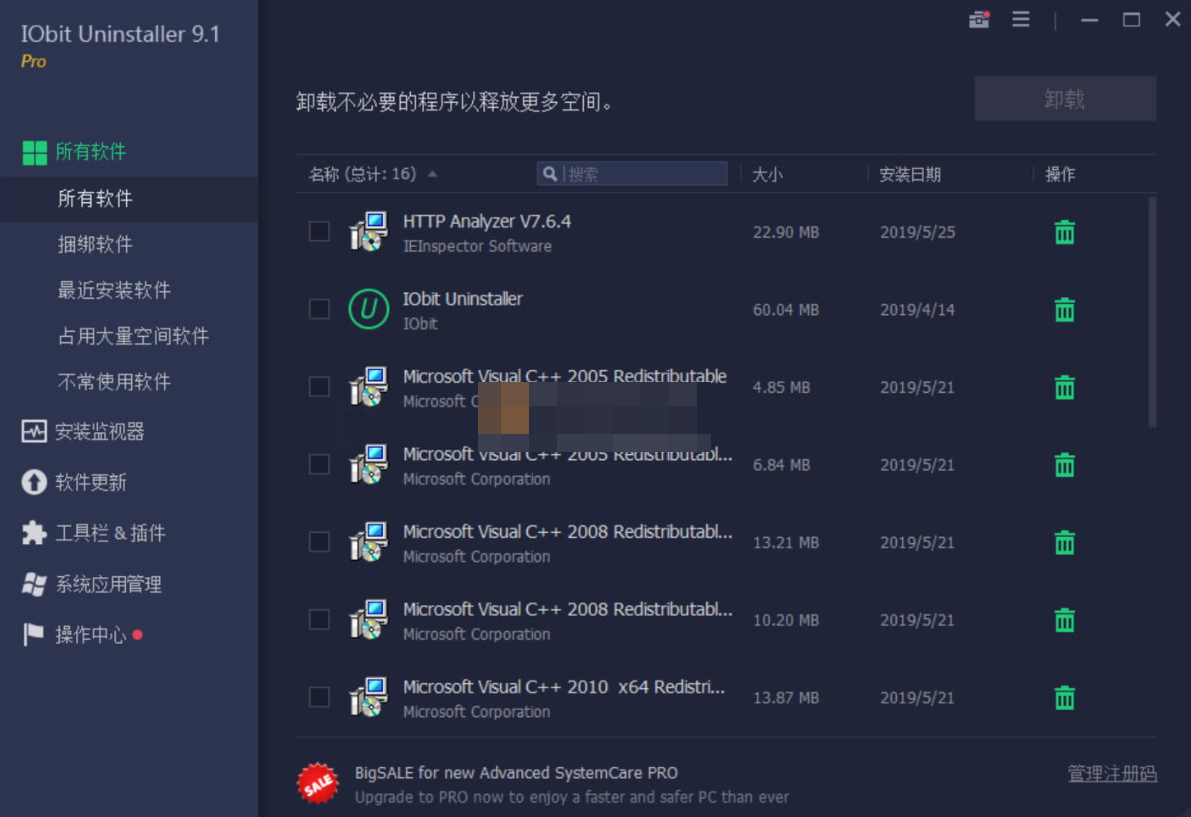Uninstall HTTP Analyzer via its trash icon
Viewport: 1191px width, 817px height.
(x=1063, y=231)
